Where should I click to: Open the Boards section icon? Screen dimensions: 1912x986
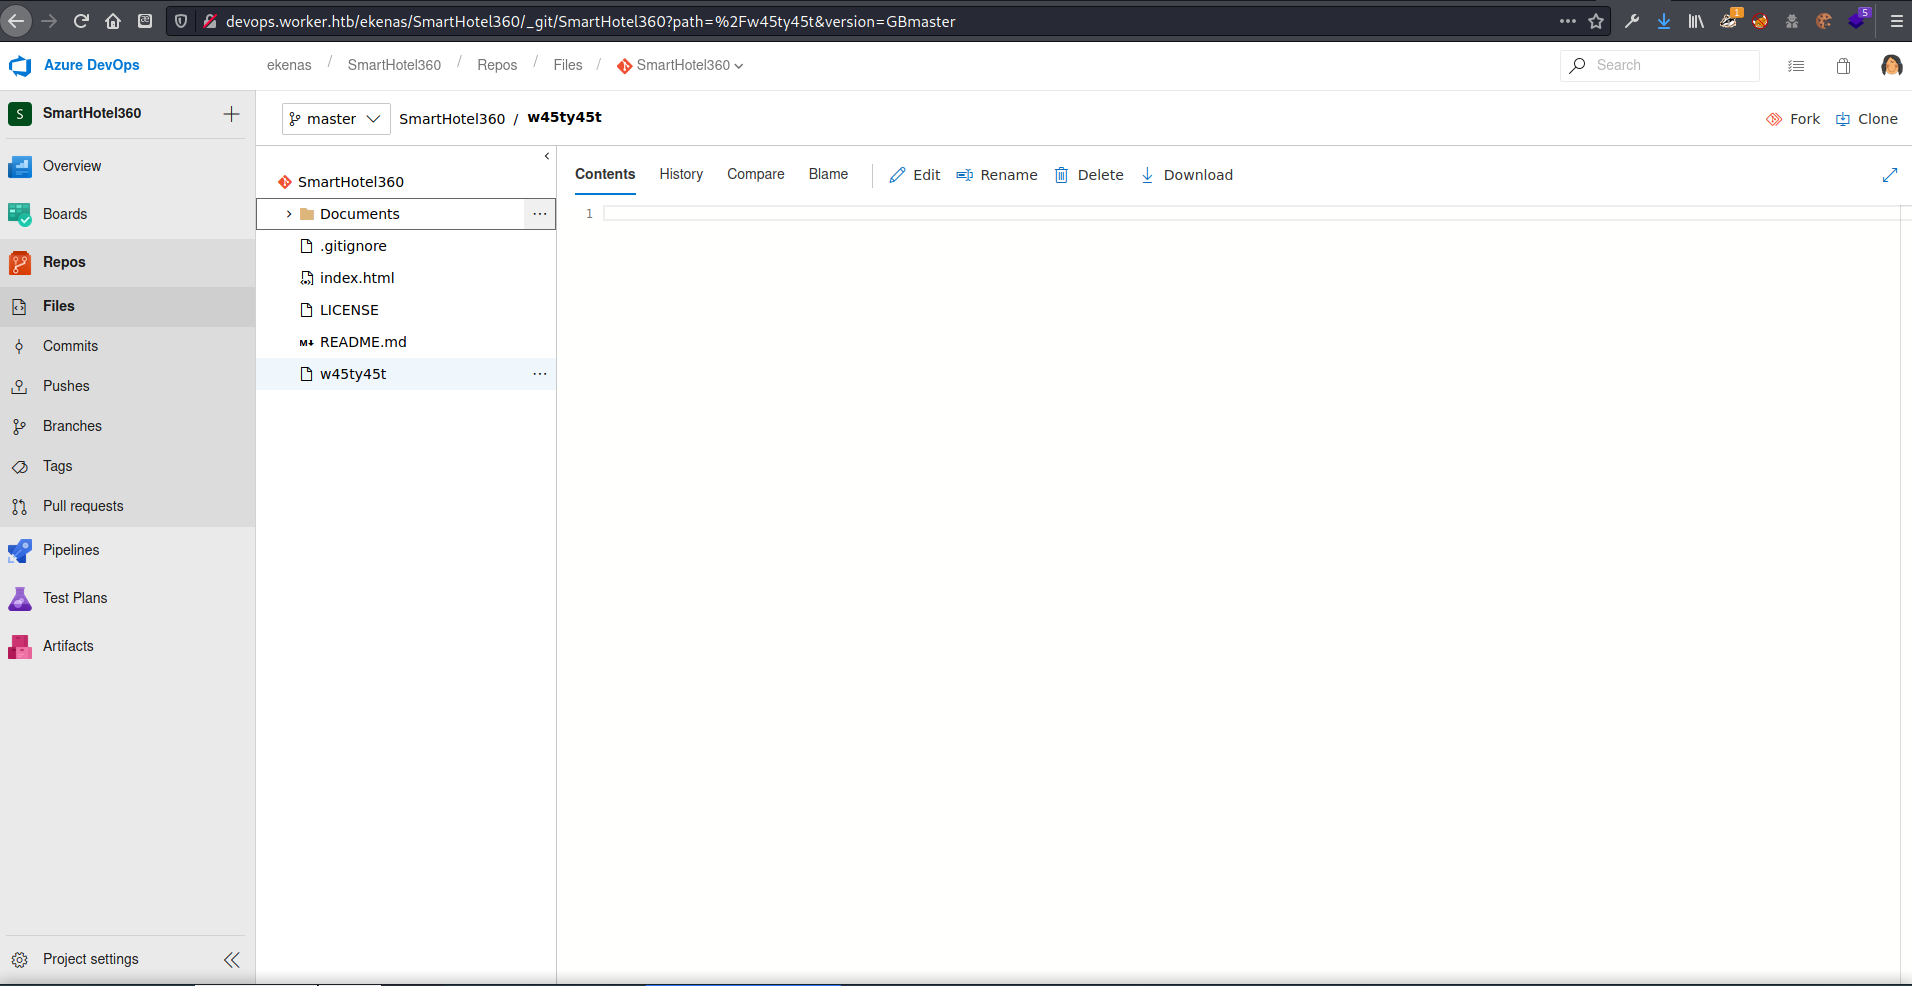[x=20, y=214]
